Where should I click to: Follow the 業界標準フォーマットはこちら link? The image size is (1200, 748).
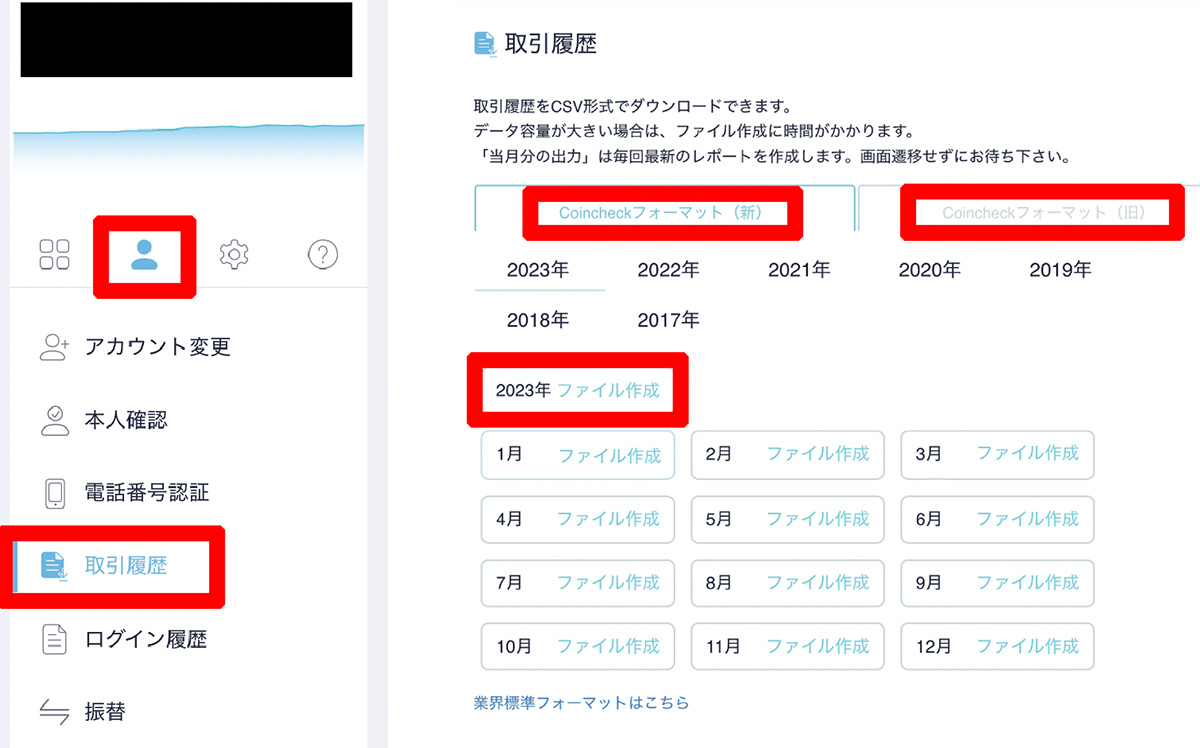point(581,703)
